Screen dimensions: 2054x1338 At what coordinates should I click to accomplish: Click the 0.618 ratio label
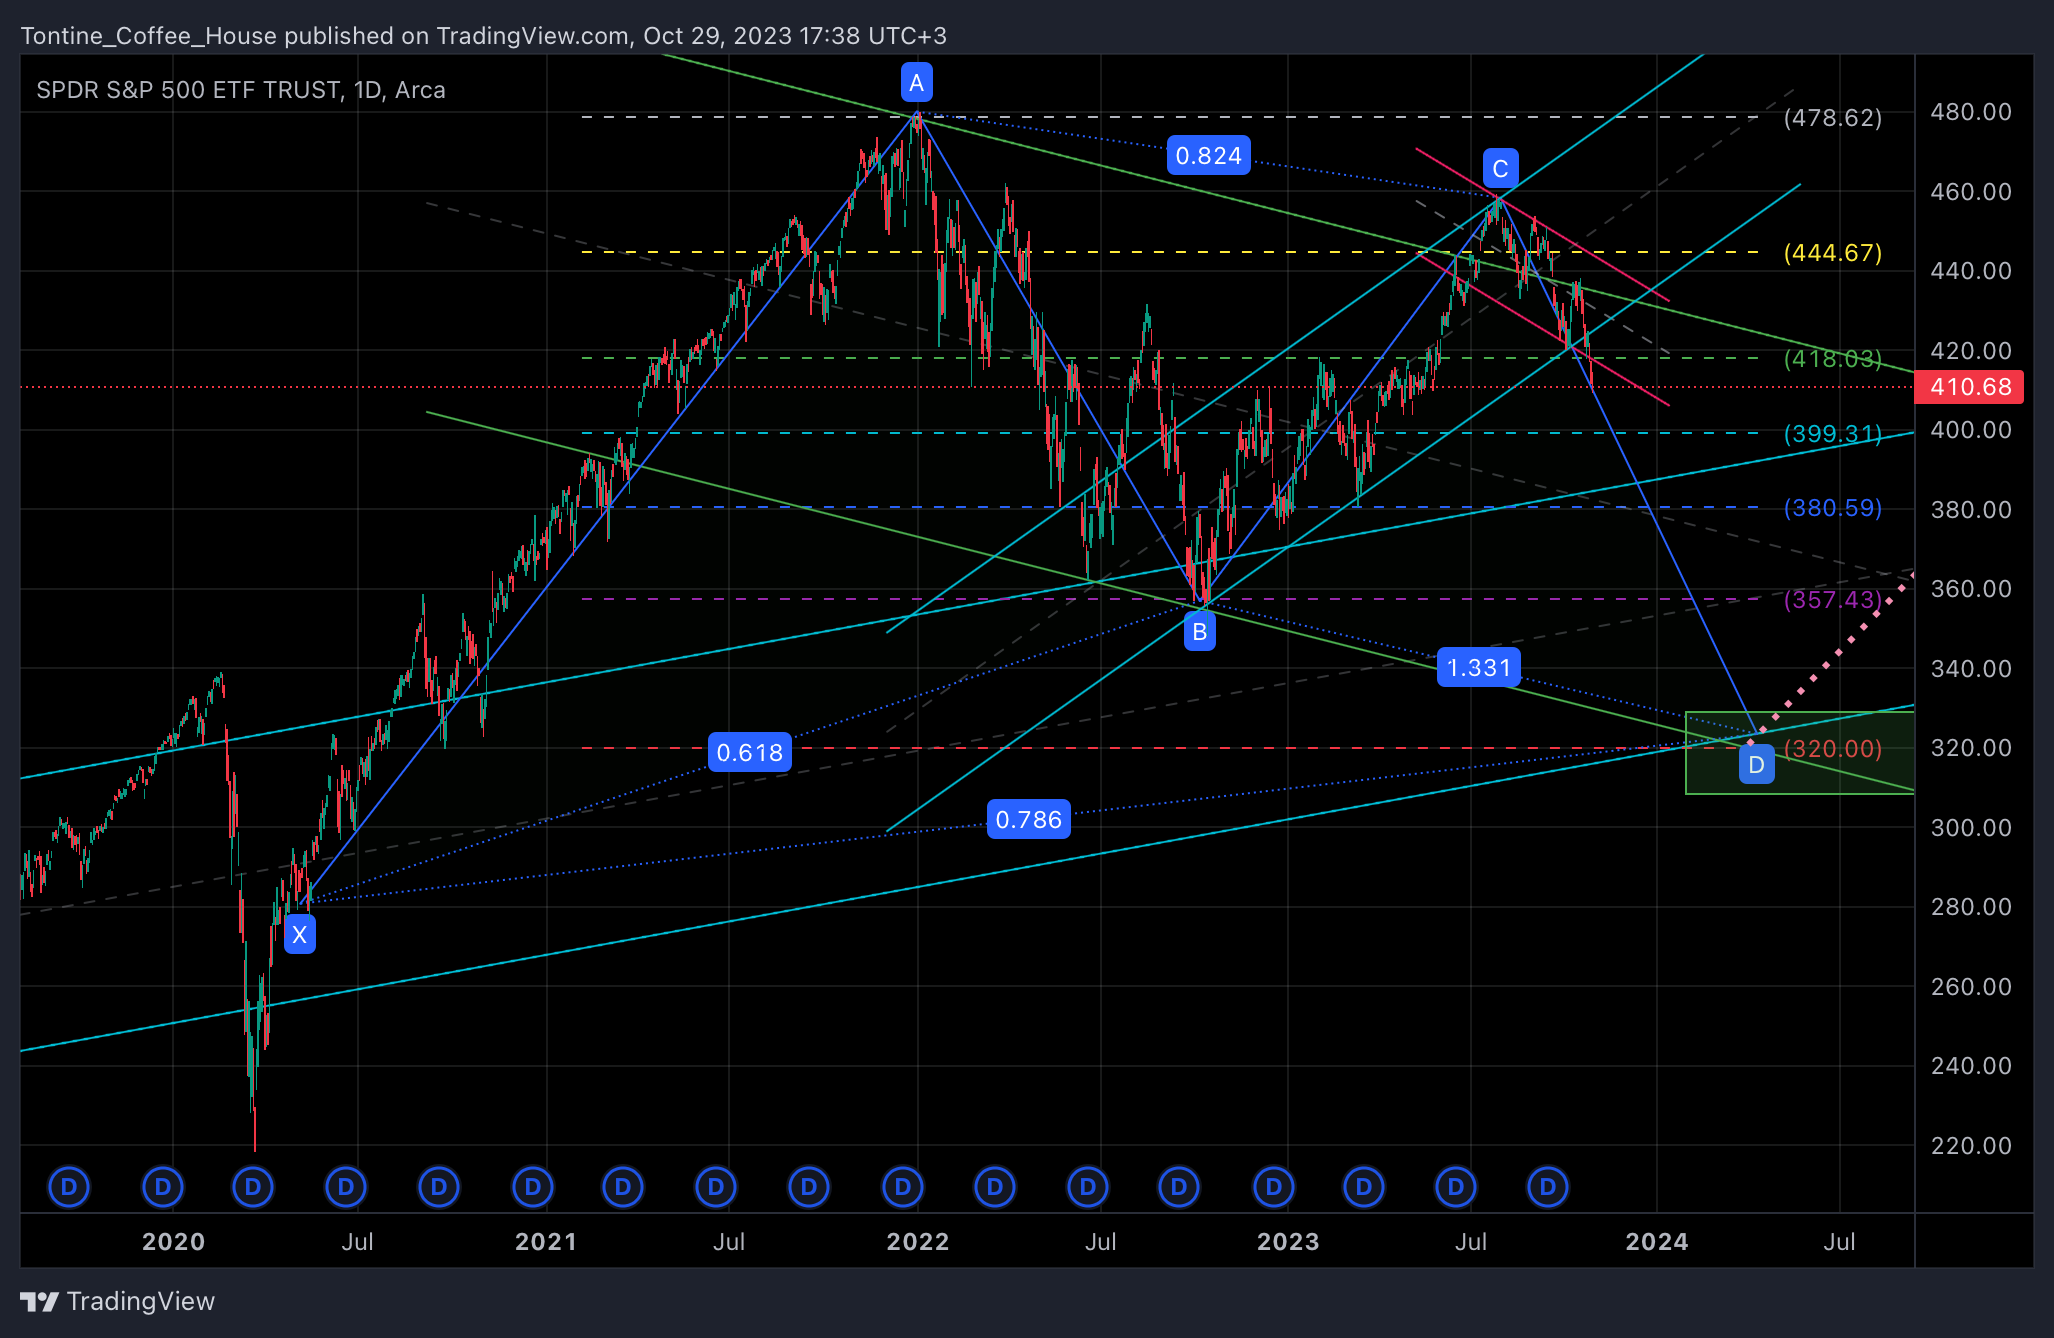click(x=749, y=752)
